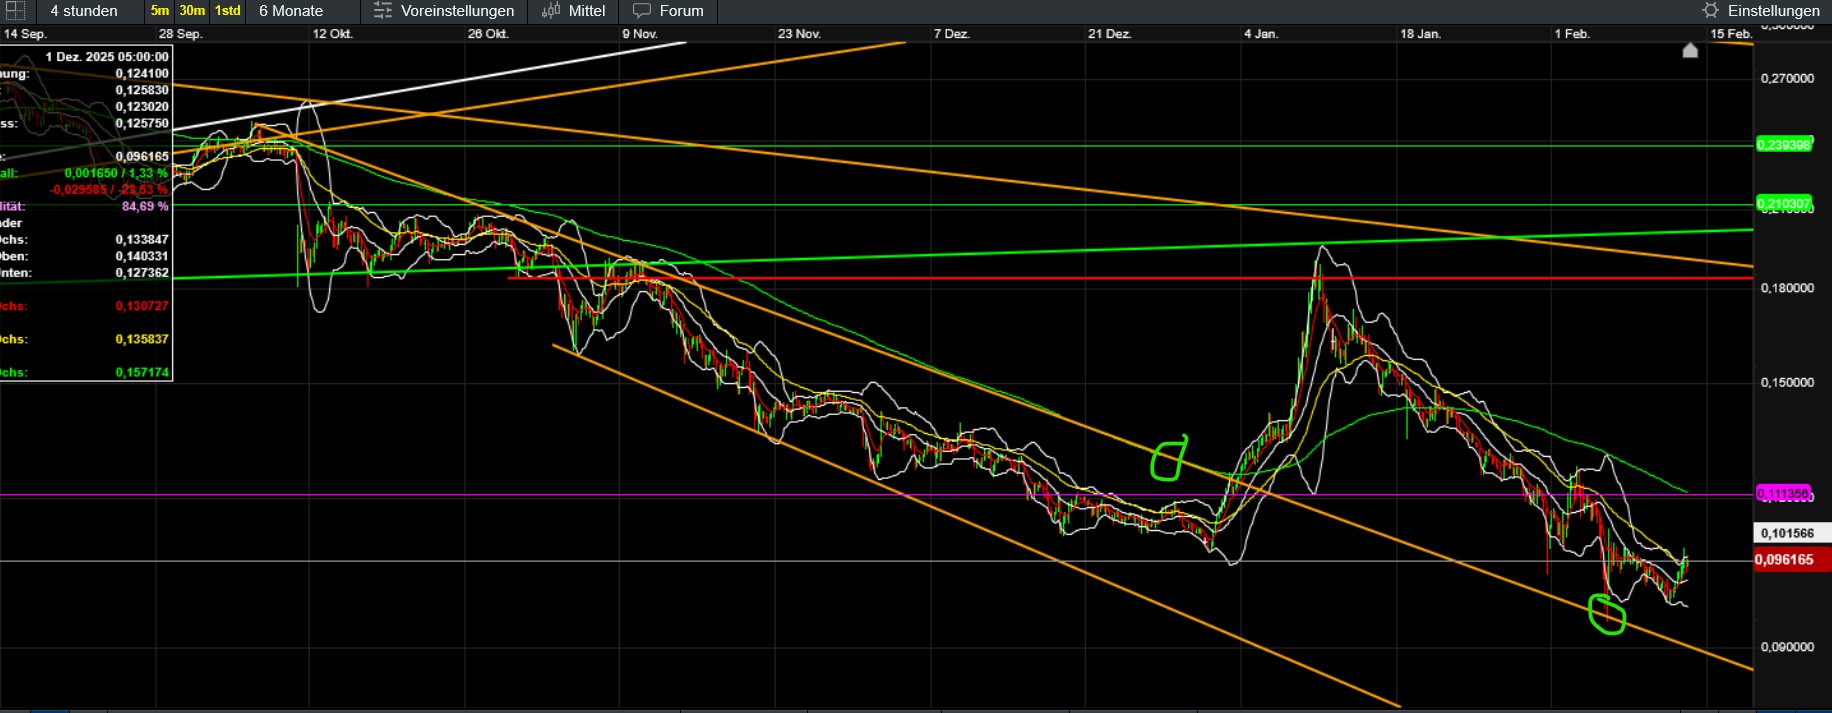Open the Forum speech bubble icon
Image resolution: width=1832 pixels, height=713 pixels.
point(642,11)
